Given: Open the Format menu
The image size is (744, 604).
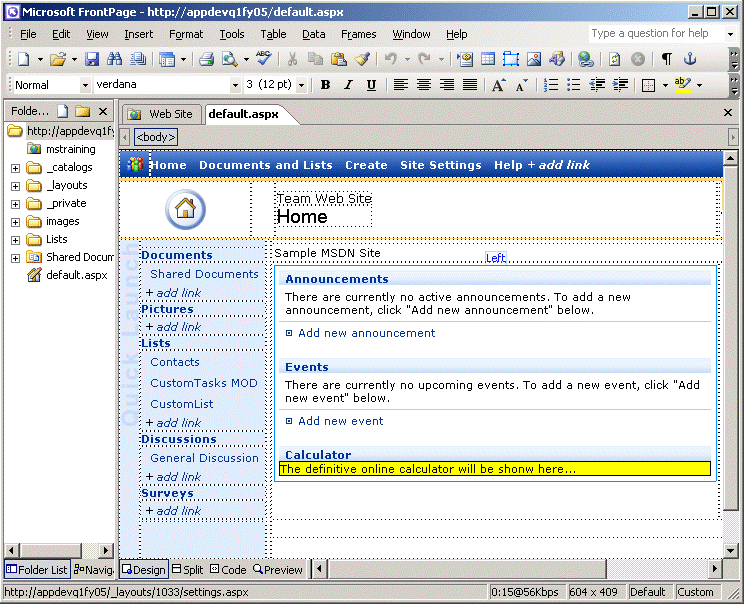Looking at the screenshot, I should point(186,34).
